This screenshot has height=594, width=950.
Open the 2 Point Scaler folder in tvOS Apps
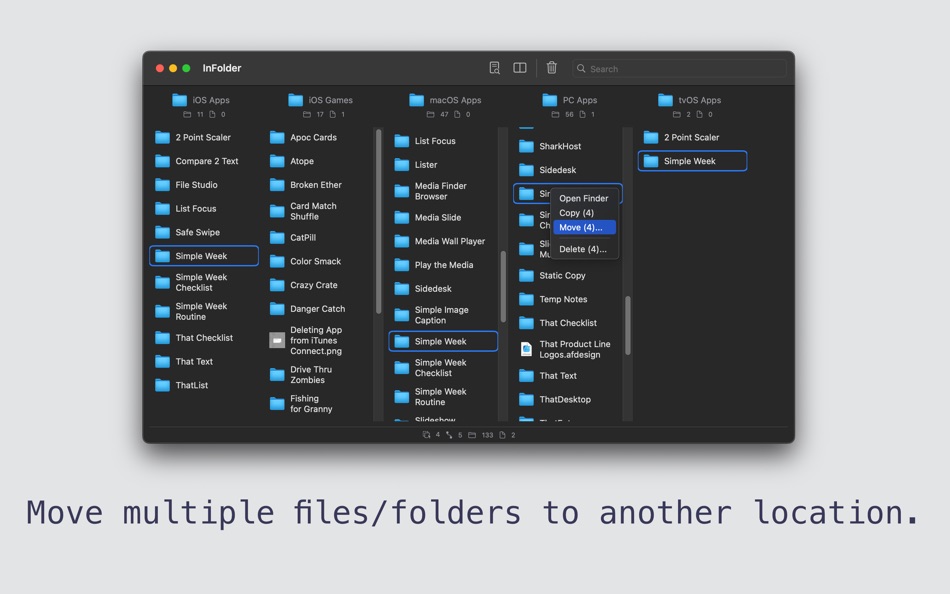(692, 137)
